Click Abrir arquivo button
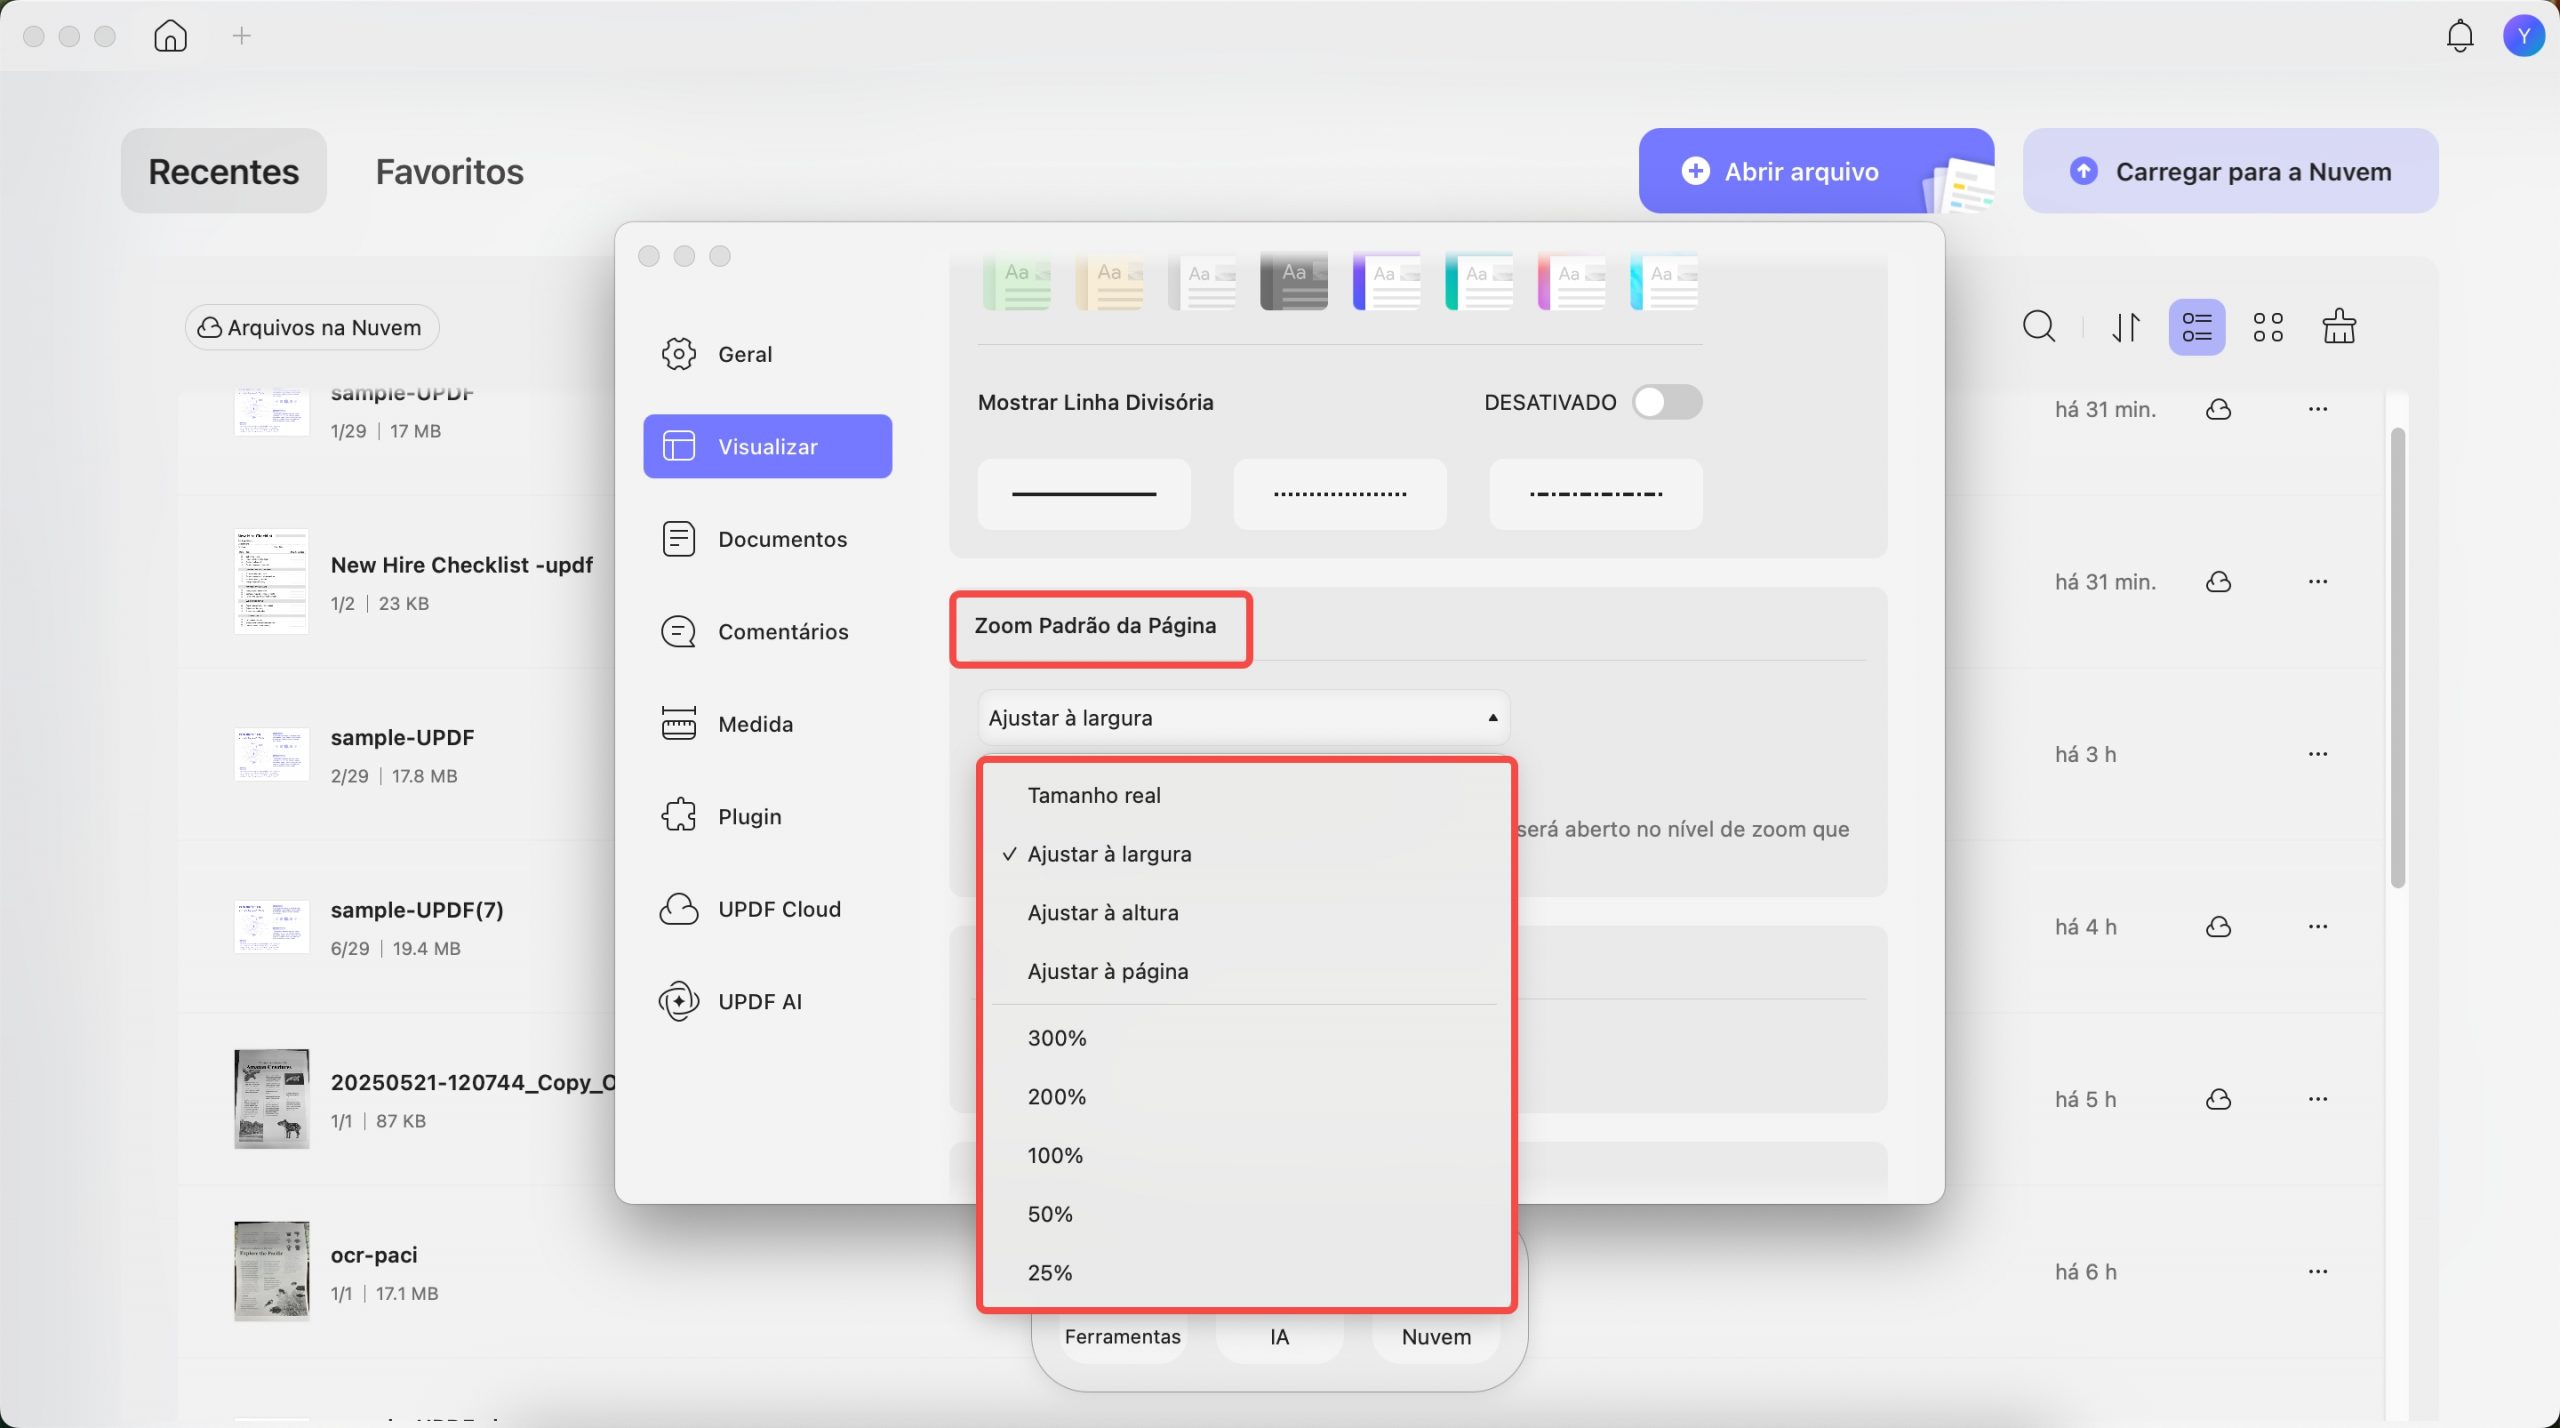This screenshot has height=1428, width=2560. (x=1816, y=171)
